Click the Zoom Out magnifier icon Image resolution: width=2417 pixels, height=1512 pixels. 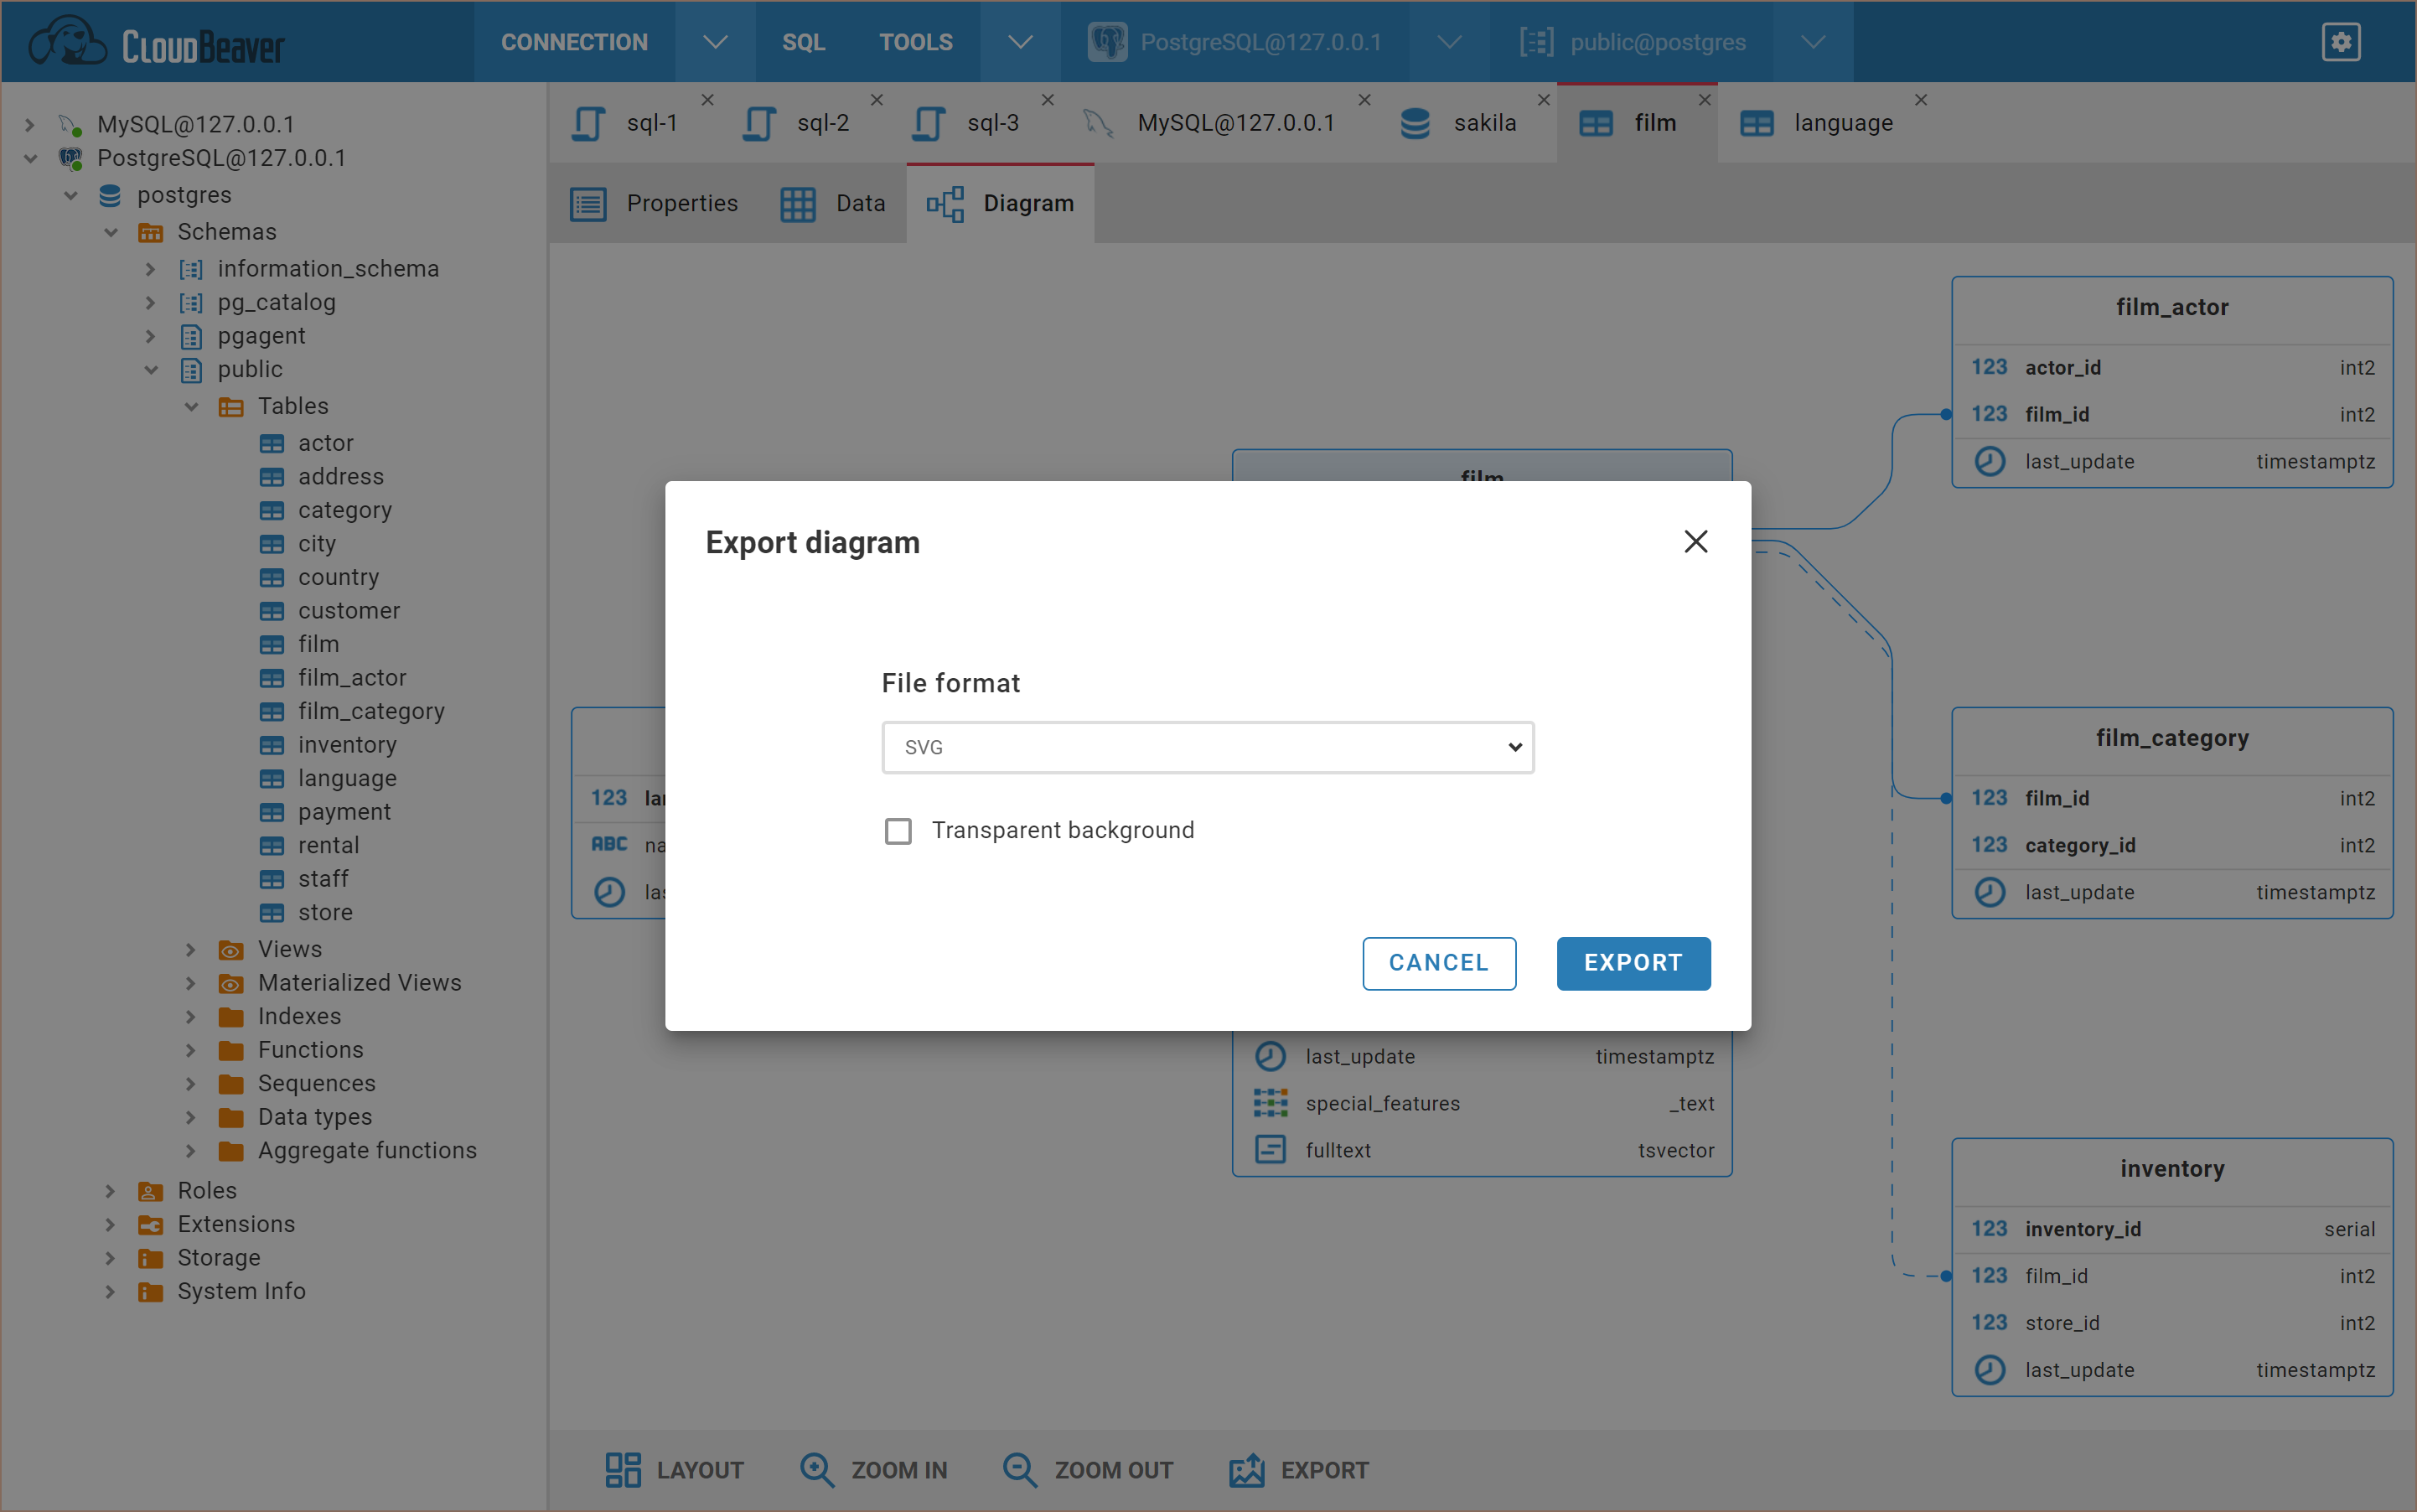(x=1019, y=1469)
